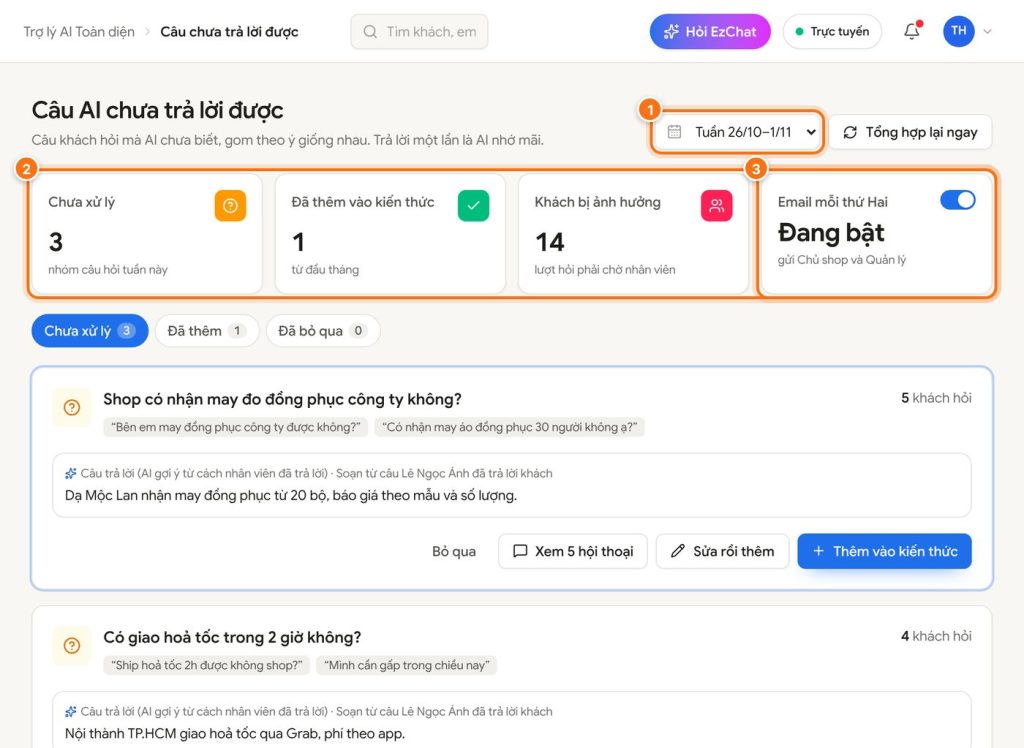The width and height of the screenshot is (1024, 748).
Task: Click the answer text 'Dạ Mộc Lan nhận may đồng phục'
Action: (x=291, y=495)
